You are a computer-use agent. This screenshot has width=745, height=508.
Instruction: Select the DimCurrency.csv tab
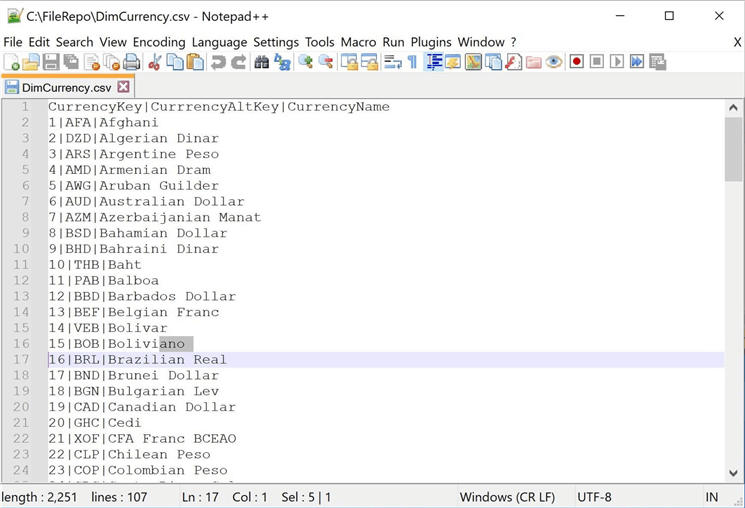pos(66,87)
